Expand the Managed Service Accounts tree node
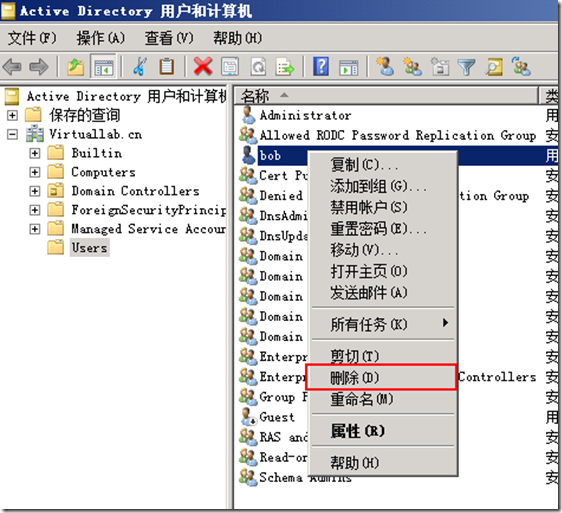 click(34, 229)
